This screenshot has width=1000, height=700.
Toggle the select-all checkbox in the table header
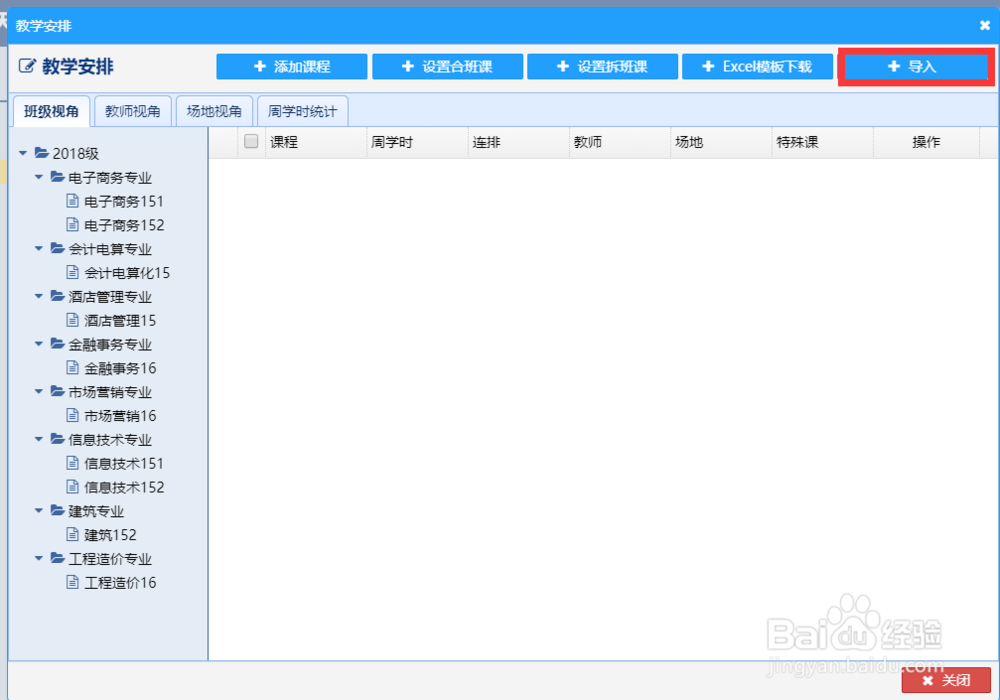250,141
